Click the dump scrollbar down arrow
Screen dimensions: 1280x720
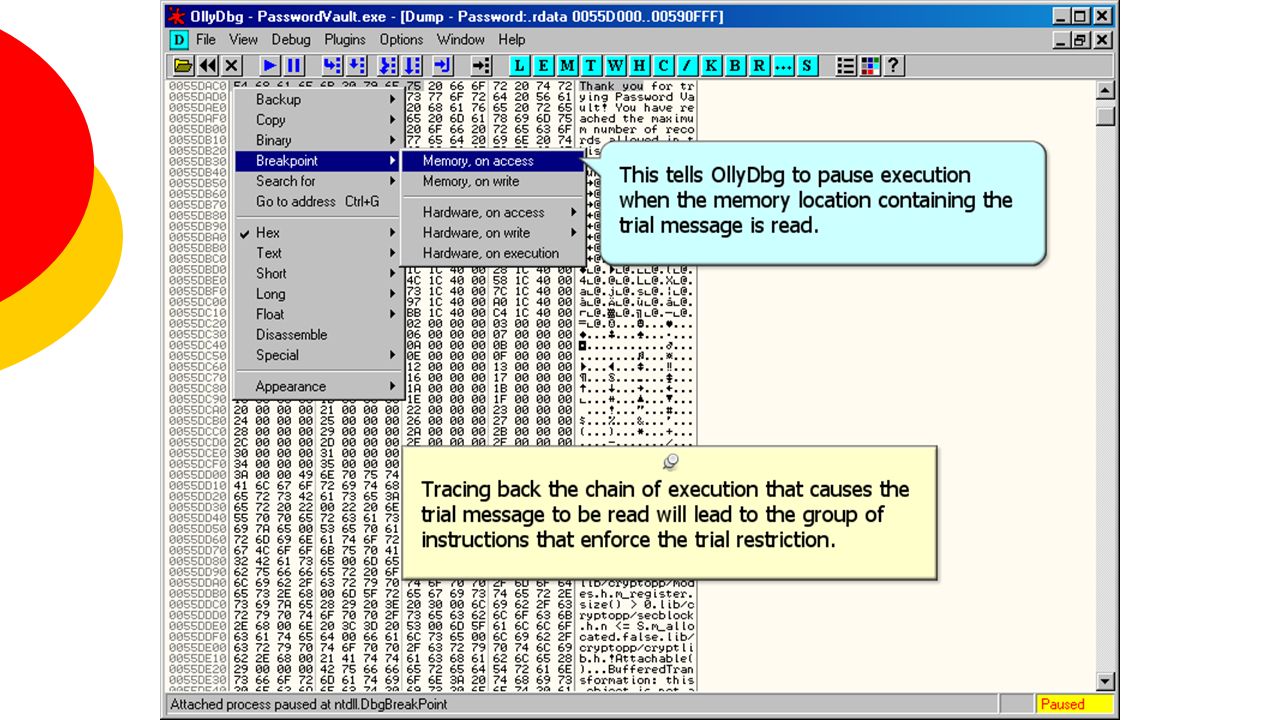[1105, 682]
